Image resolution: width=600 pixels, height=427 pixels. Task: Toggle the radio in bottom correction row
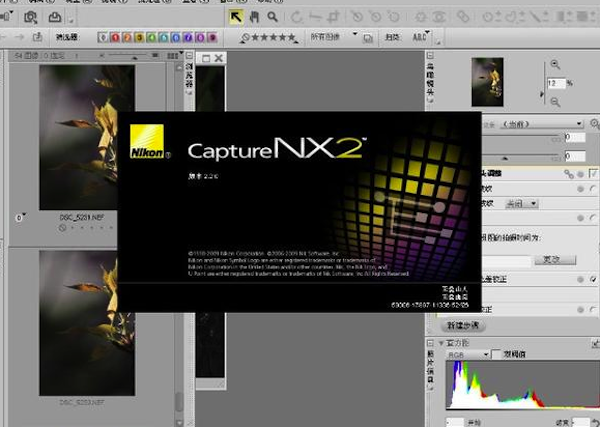coord(593,310)
